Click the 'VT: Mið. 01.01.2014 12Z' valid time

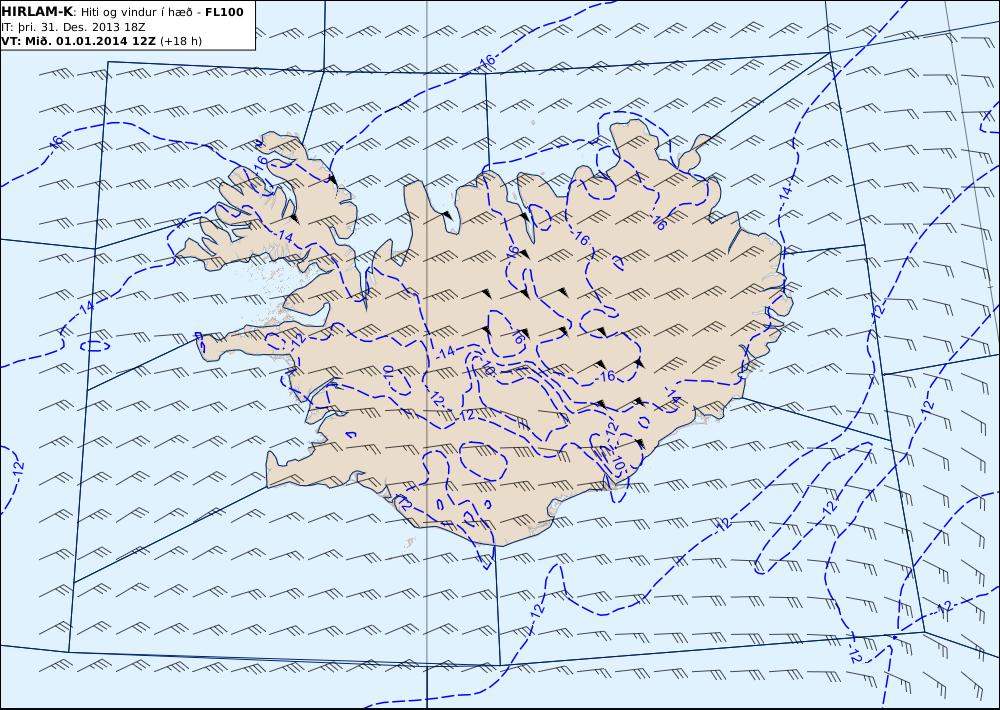click(79, 41)
